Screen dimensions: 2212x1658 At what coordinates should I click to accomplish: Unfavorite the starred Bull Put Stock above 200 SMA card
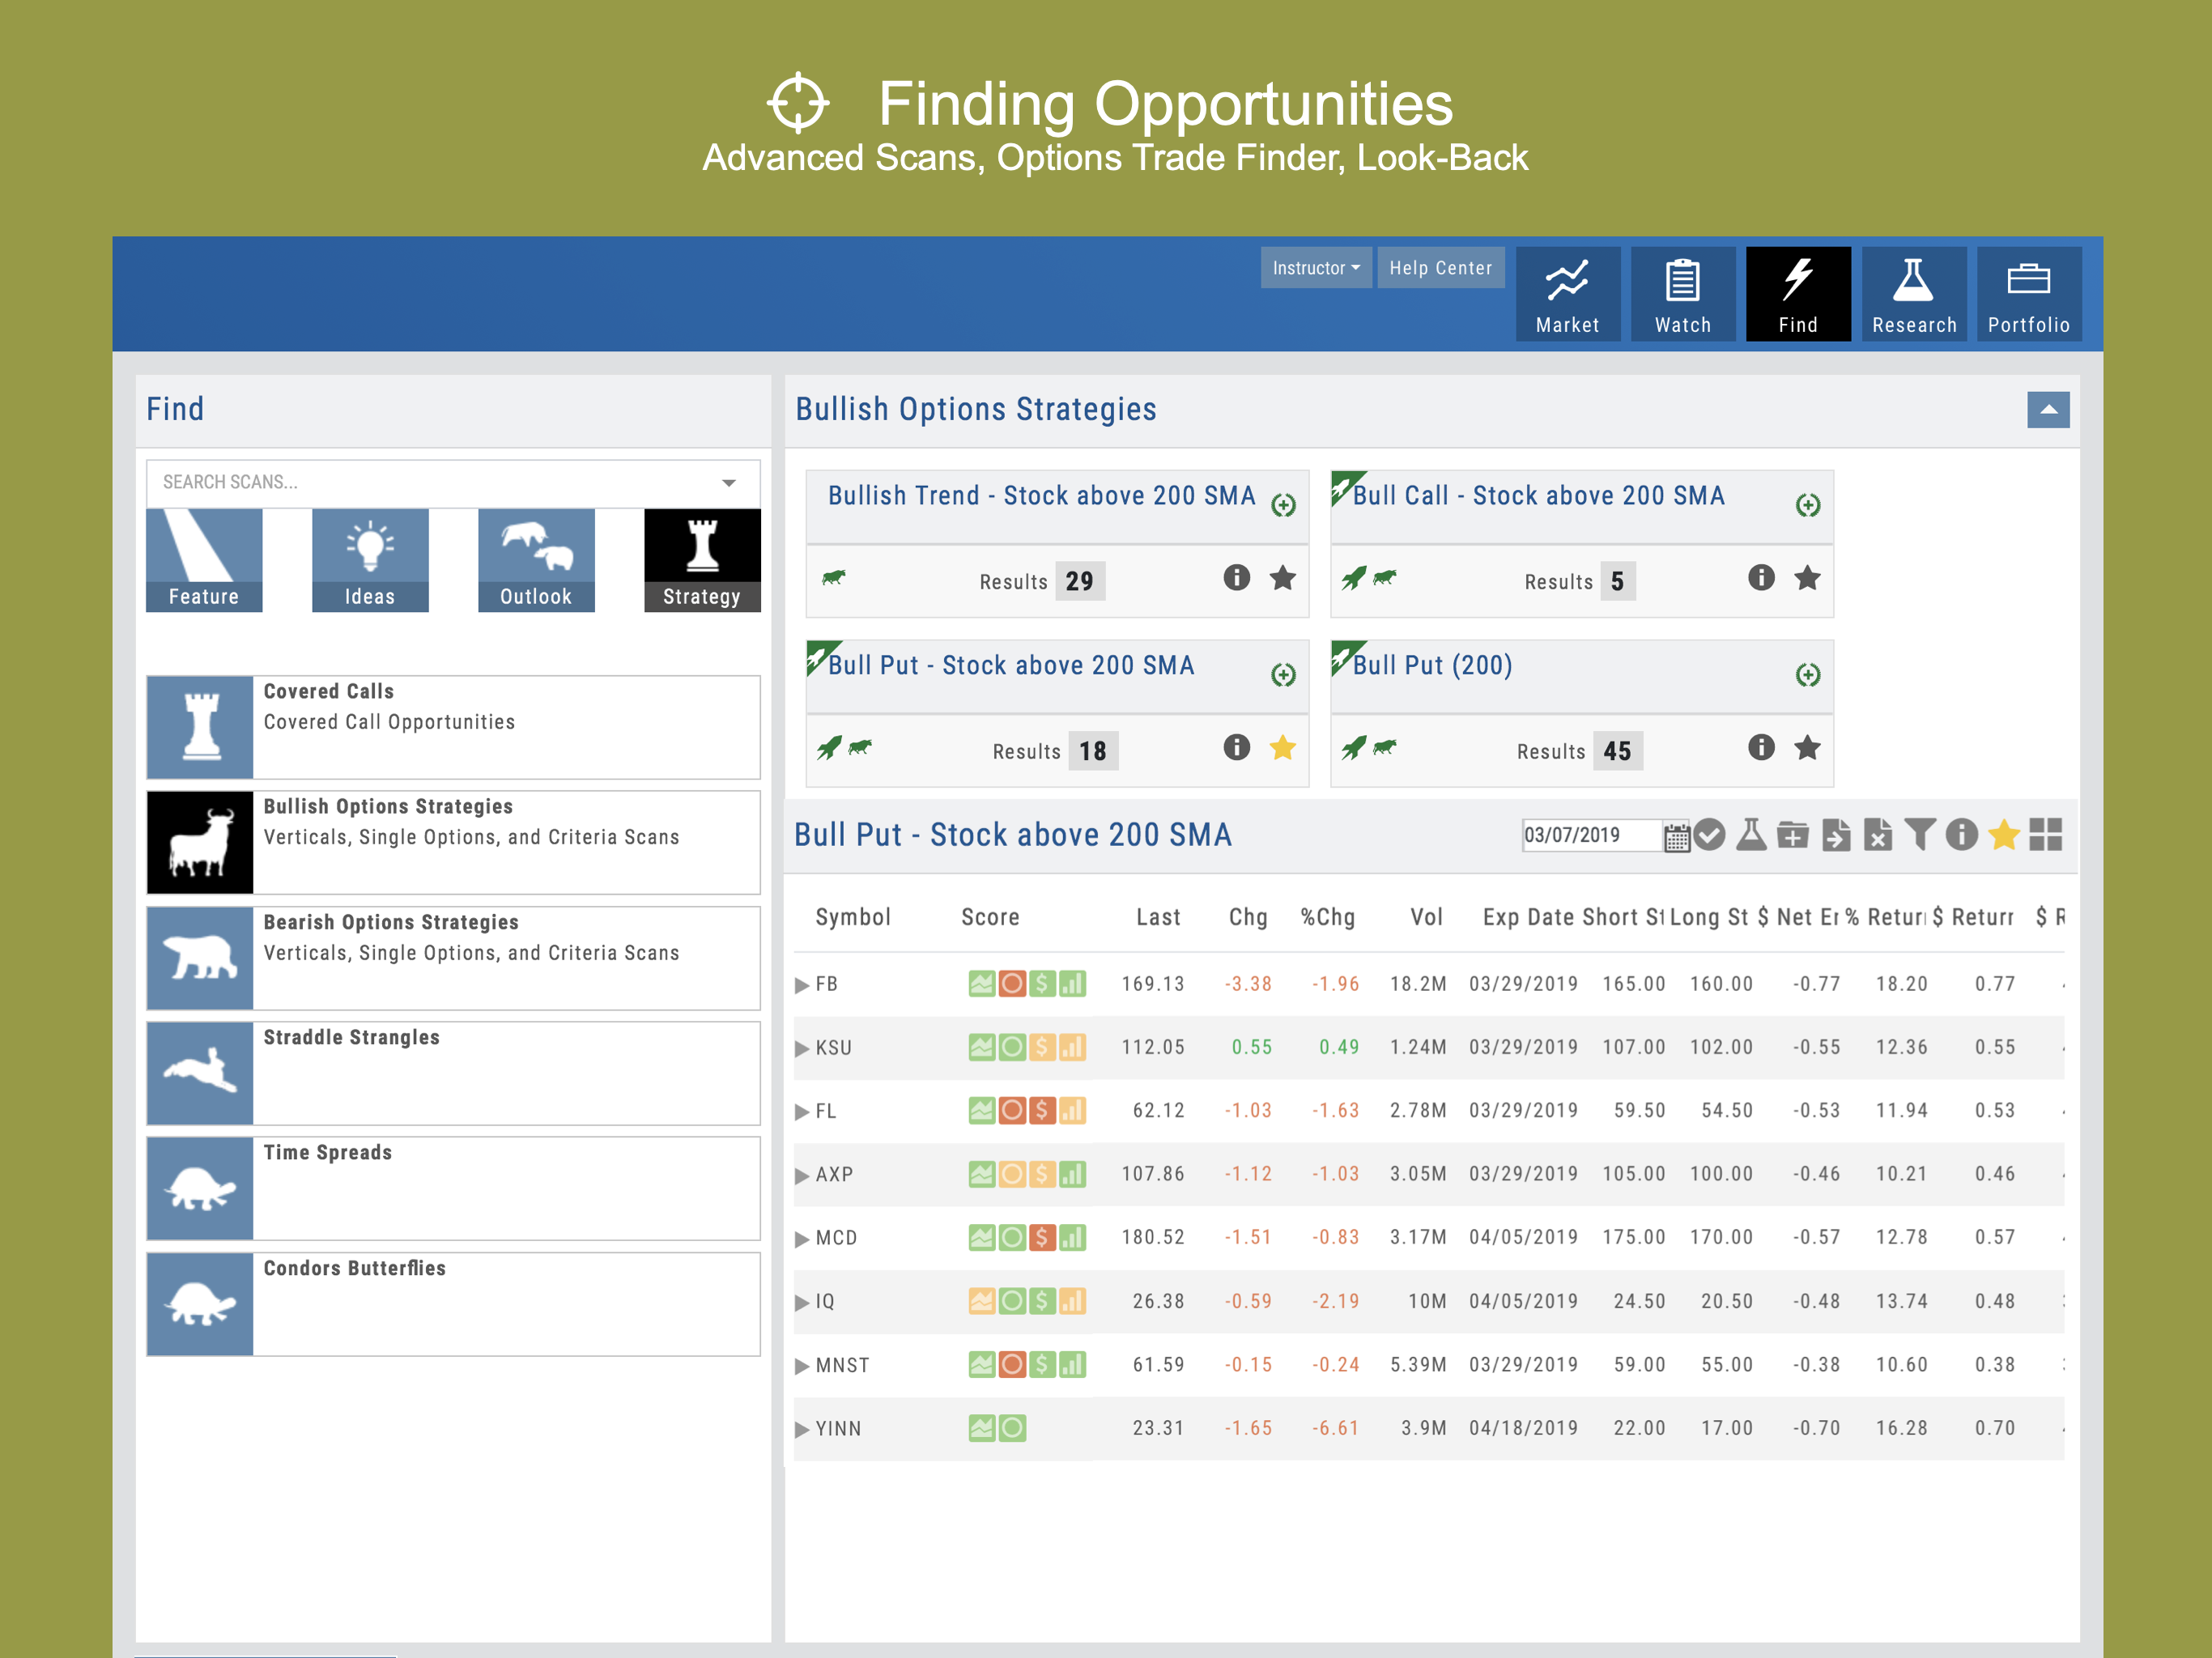coord(1283,748)
